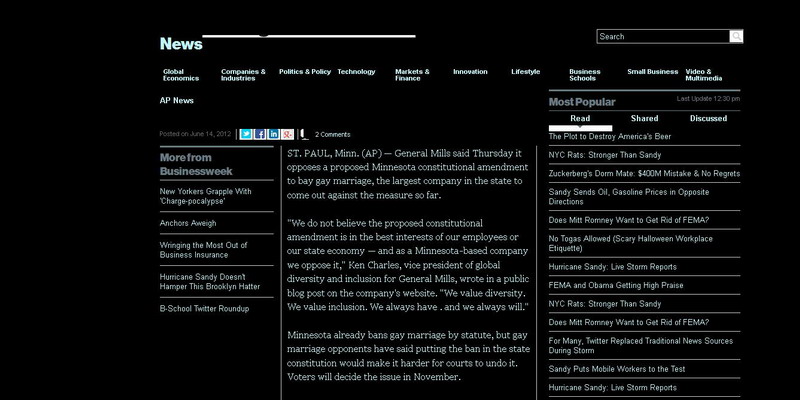
Task: Open 'Twitter Replaced Traditional News Sources' story
Action: [641, 345]
